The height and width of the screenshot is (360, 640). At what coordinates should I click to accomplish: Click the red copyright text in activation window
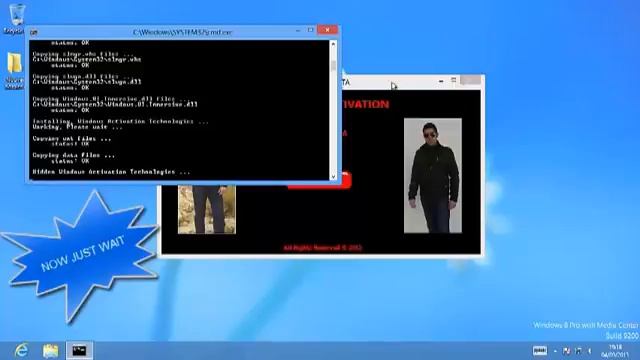[323, 248]
